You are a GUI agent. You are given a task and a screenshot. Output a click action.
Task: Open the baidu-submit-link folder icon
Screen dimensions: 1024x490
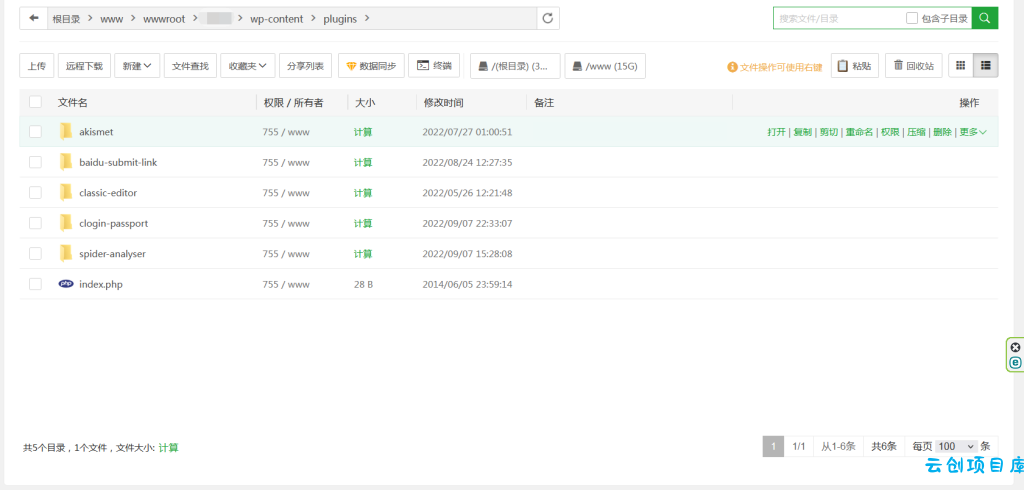click(65, 162)
